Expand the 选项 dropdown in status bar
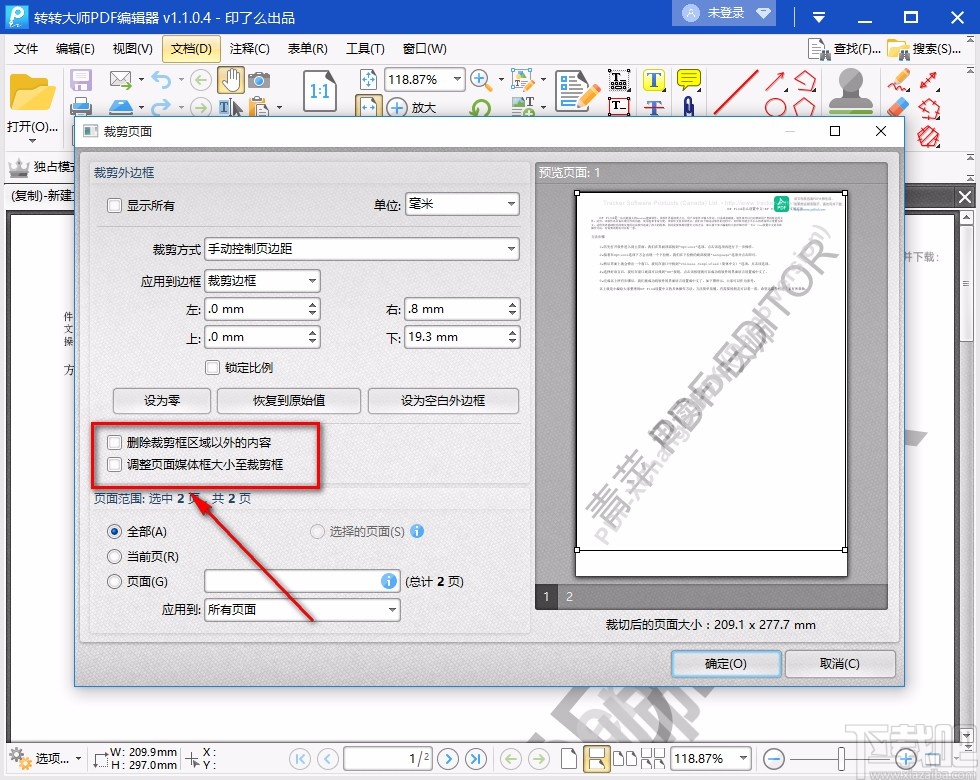The width and height of the screenshot is (980, 780). [x=79, y=758]
